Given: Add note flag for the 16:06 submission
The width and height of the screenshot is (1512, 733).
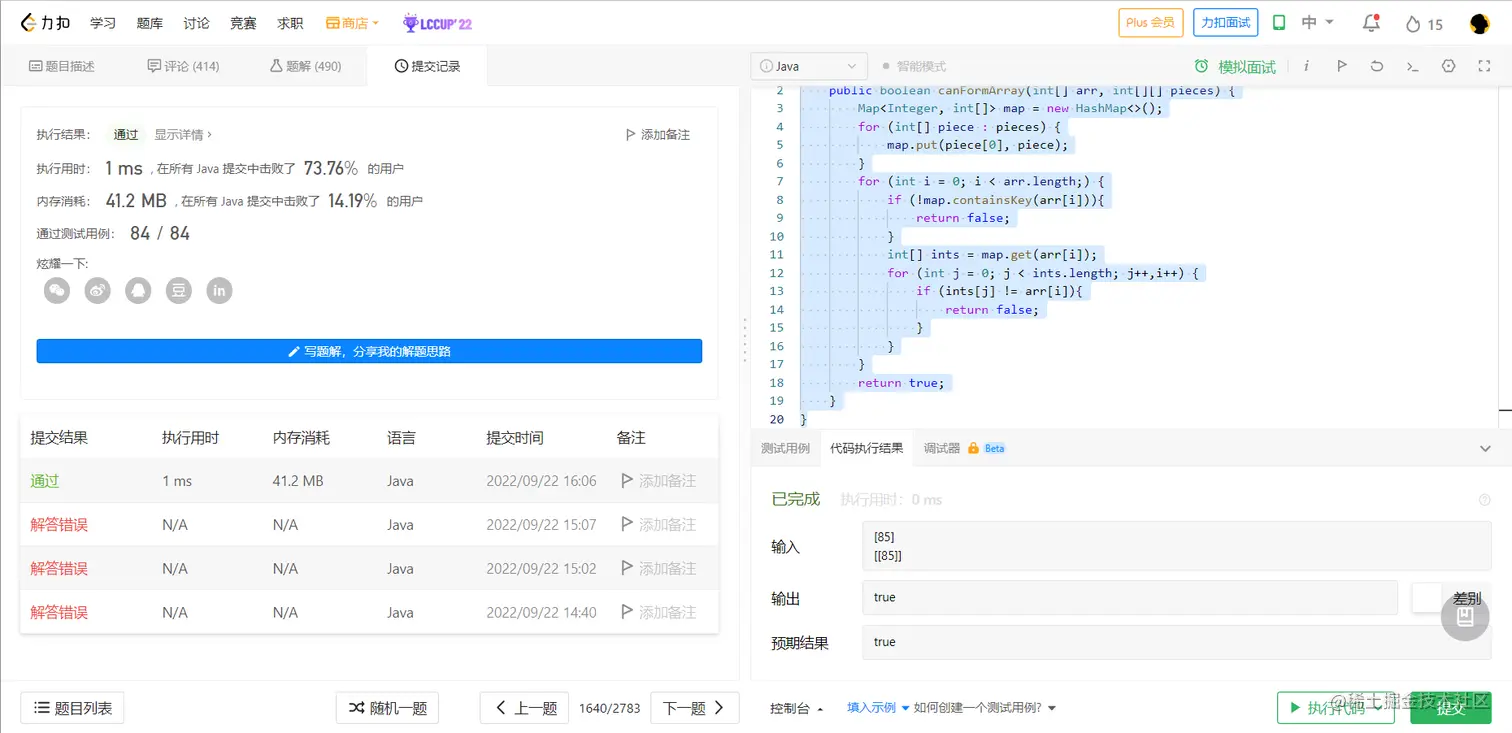Looking at the screenshot, I should tap(658, 481).
